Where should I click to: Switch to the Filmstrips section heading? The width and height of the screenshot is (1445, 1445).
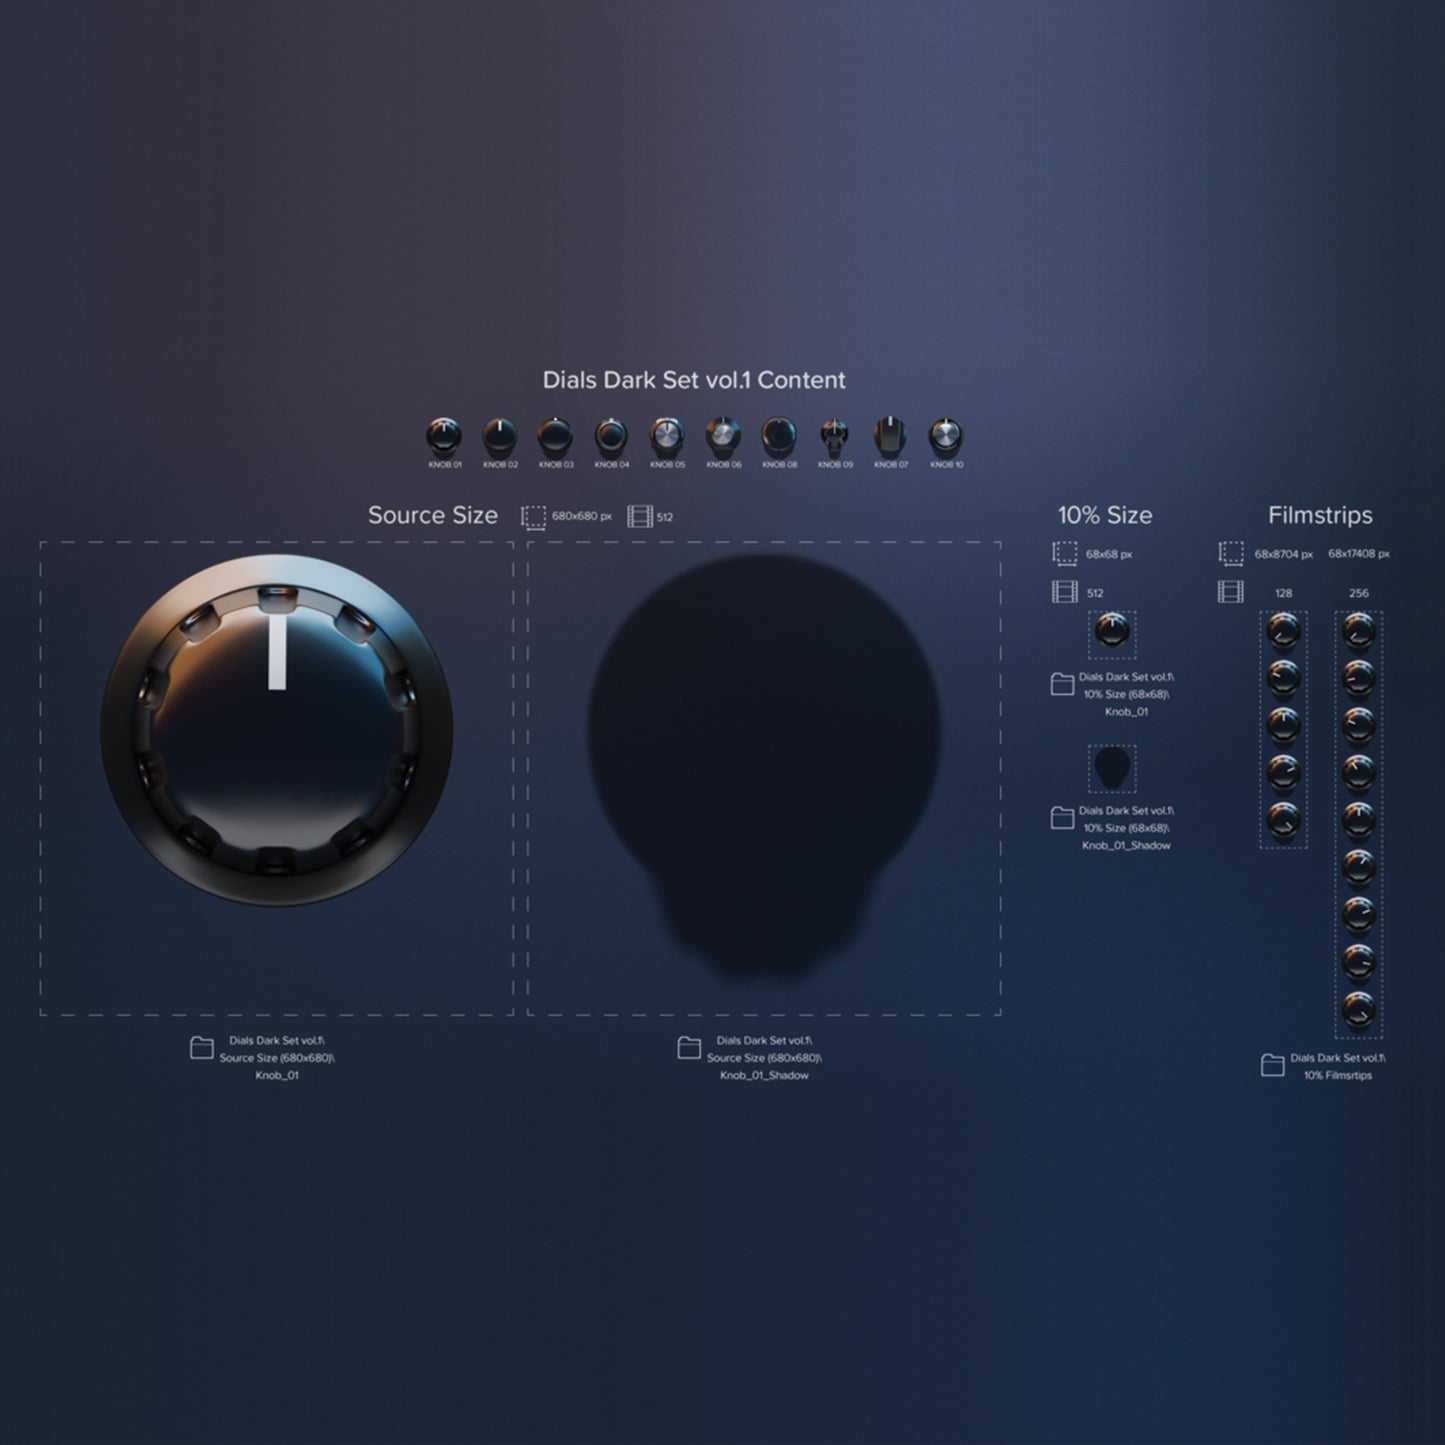point(1321,516)
